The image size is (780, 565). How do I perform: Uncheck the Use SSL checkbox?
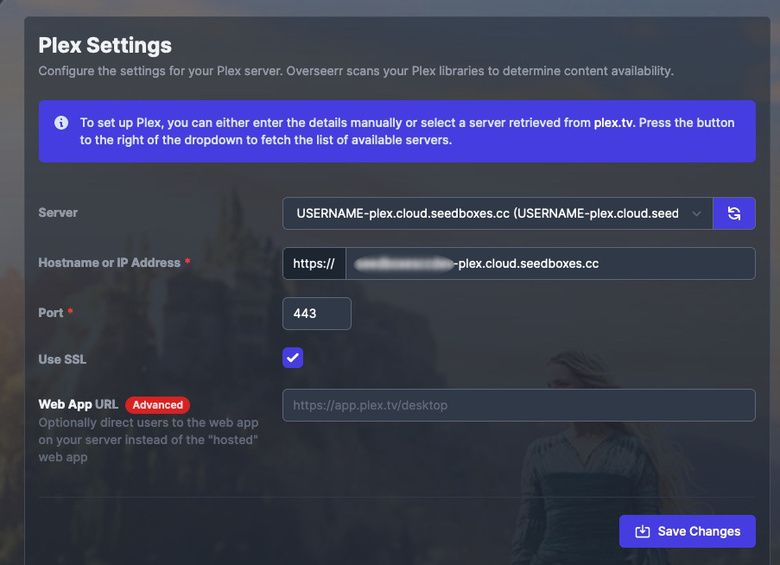coord(292,358)
